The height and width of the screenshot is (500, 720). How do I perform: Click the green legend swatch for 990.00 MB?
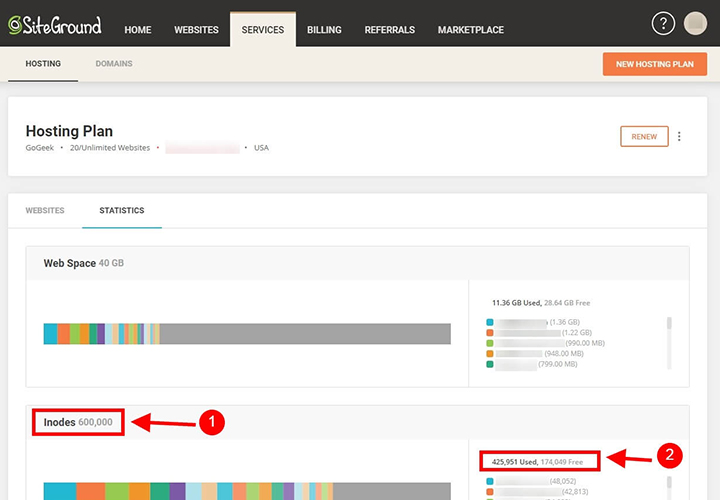(x=490, y=343)
